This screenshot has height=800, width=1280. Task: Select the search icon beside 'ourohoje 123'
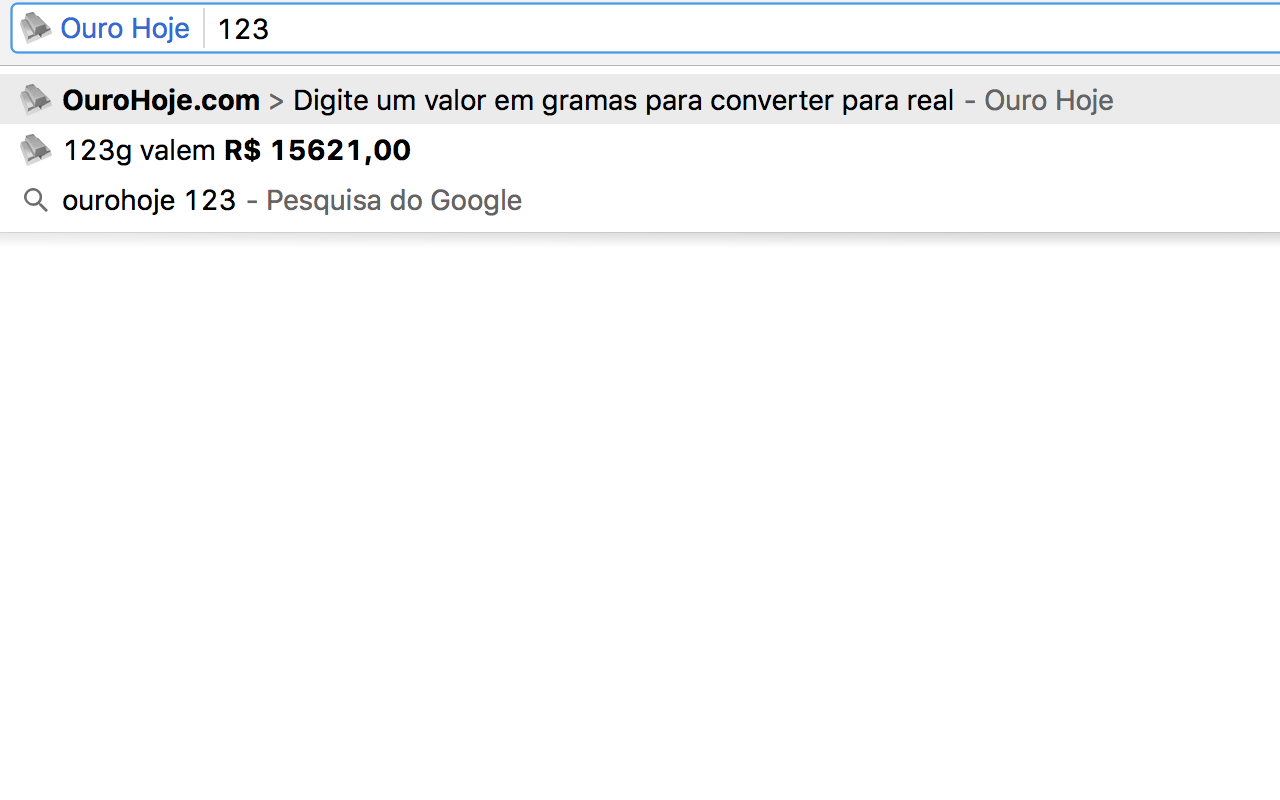coord(35,199)
